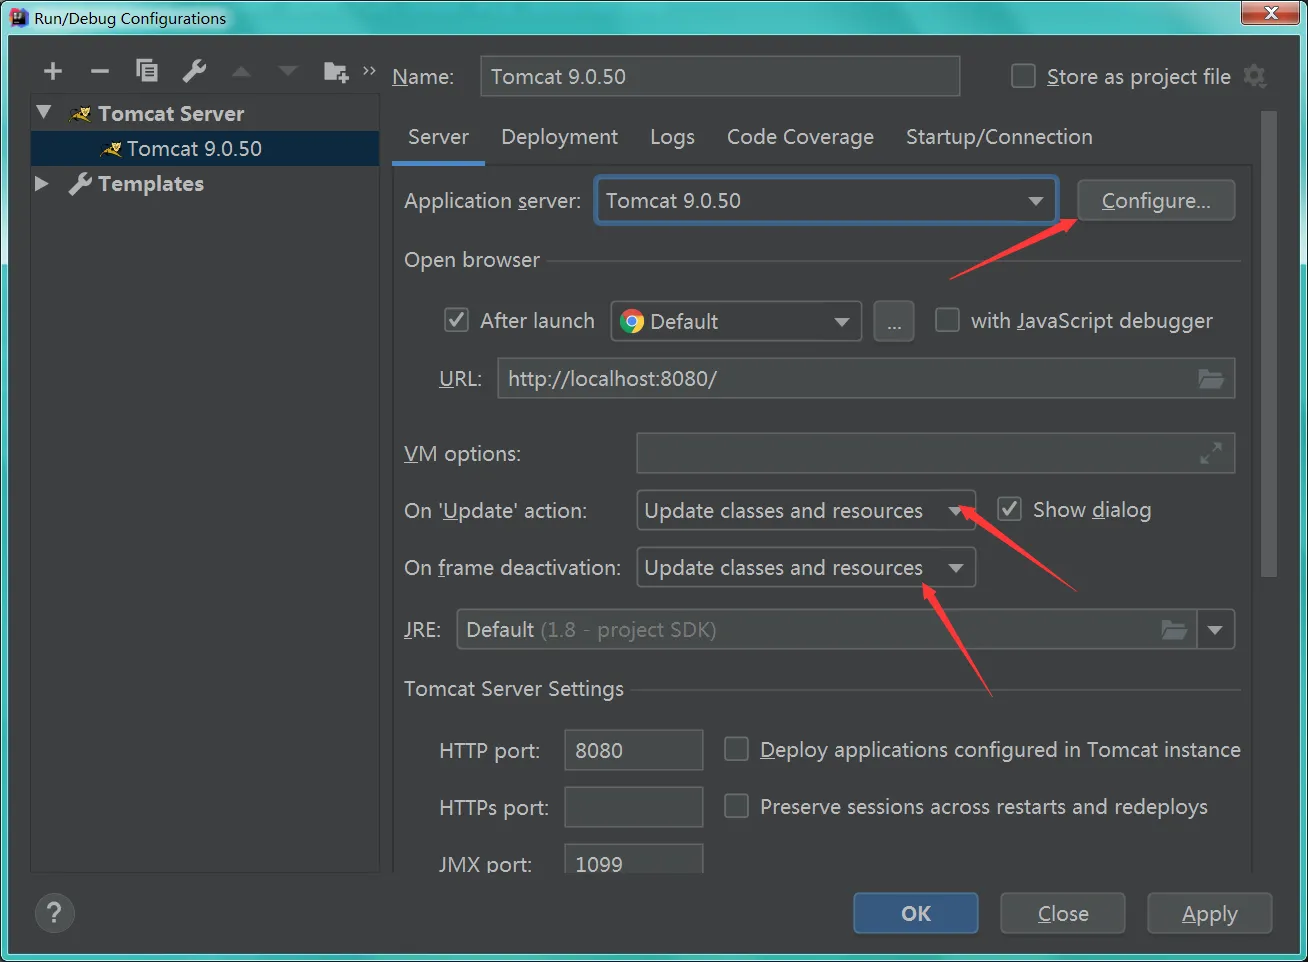Open Default browser dropdown
Viewport: 1308px width, 962px height.
click(736, 321)
